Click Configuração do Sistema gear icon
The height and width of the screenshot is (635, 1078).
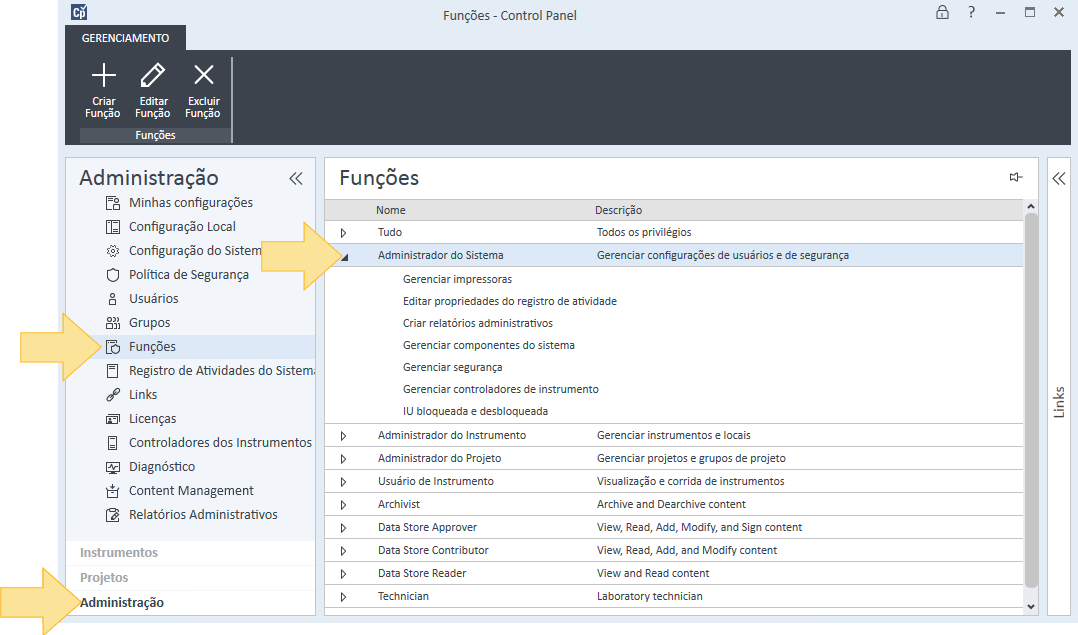113,251
